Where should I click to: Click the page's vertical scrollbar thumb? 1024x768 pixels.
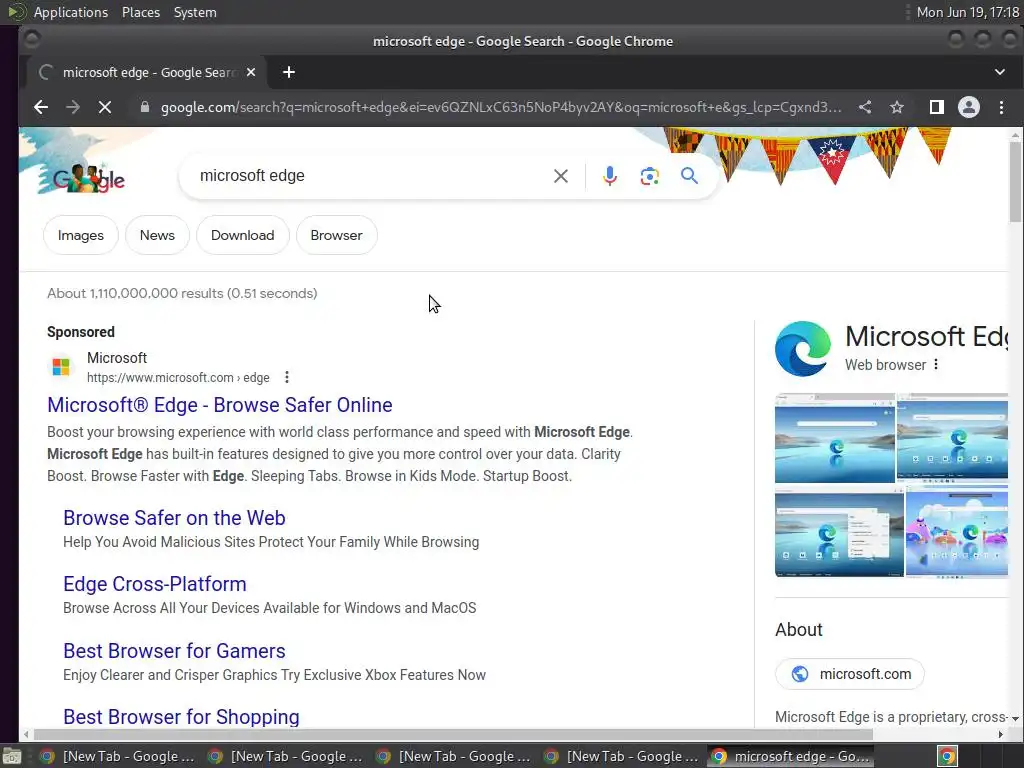pos(1015,181)
